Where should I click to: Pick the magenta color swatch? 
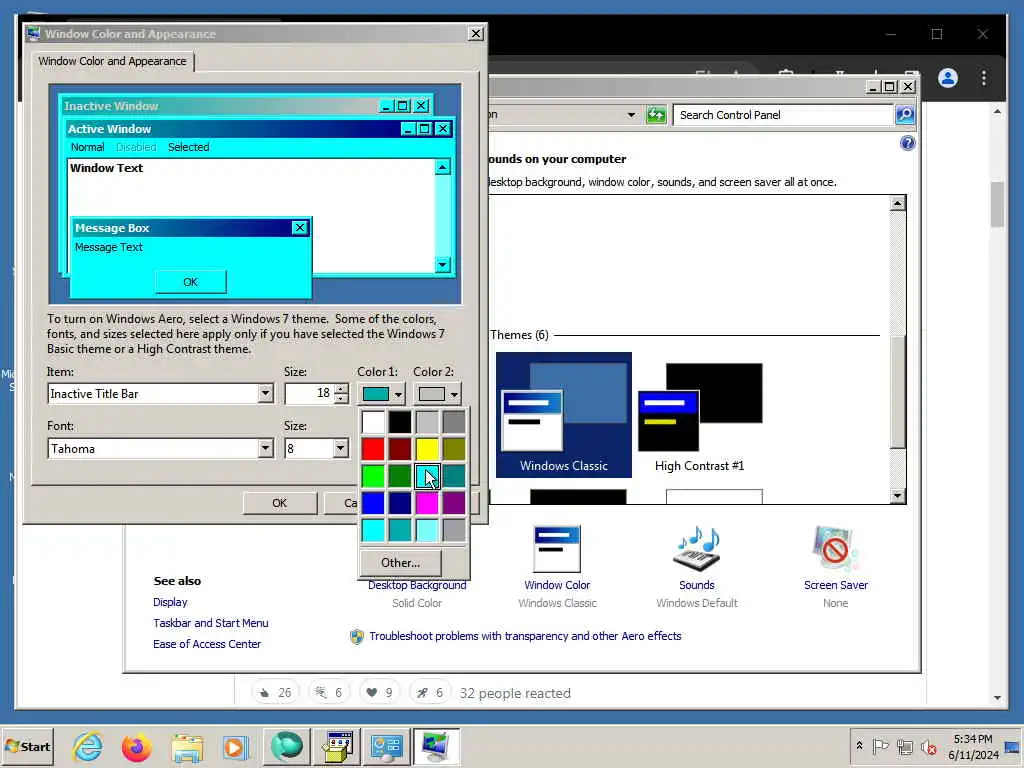point(427,503)
